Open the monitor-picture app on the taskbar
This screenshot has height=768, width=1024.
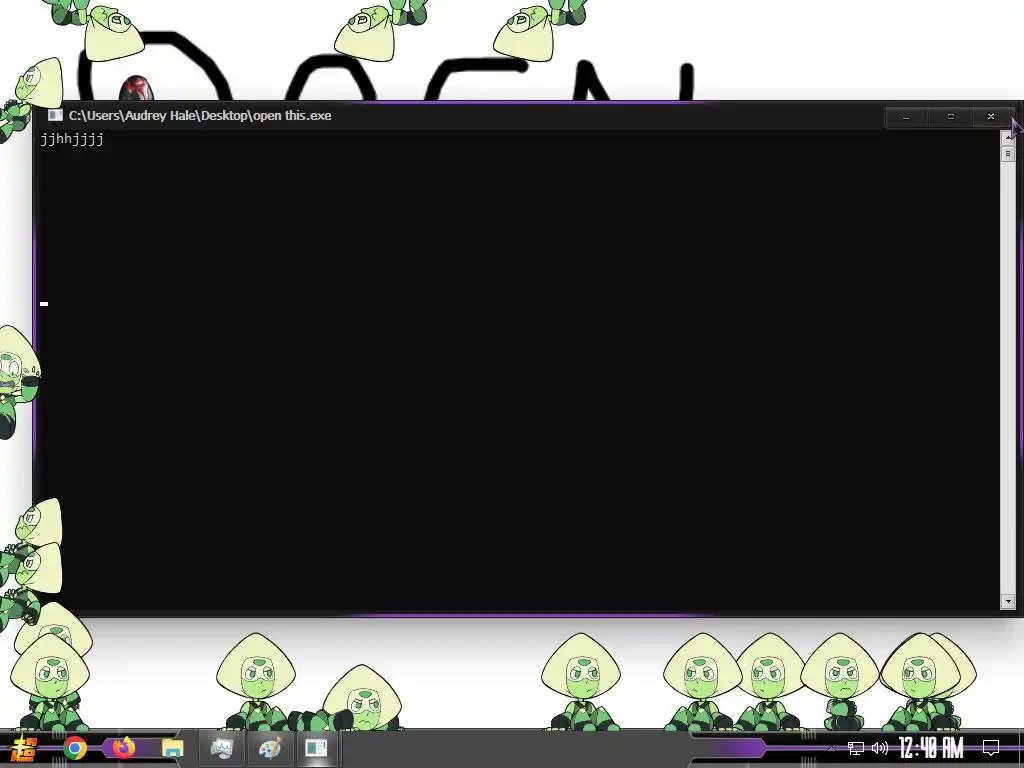click(222, 748)
